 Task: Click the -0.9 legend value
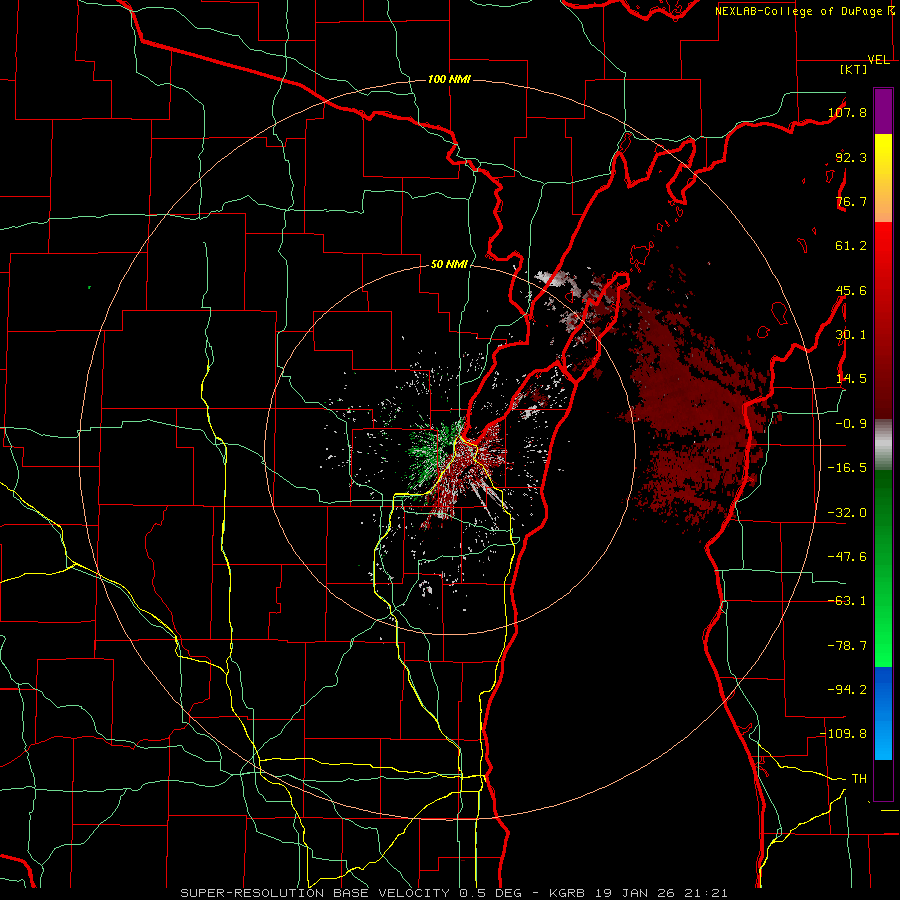click(x=851, y=424)
